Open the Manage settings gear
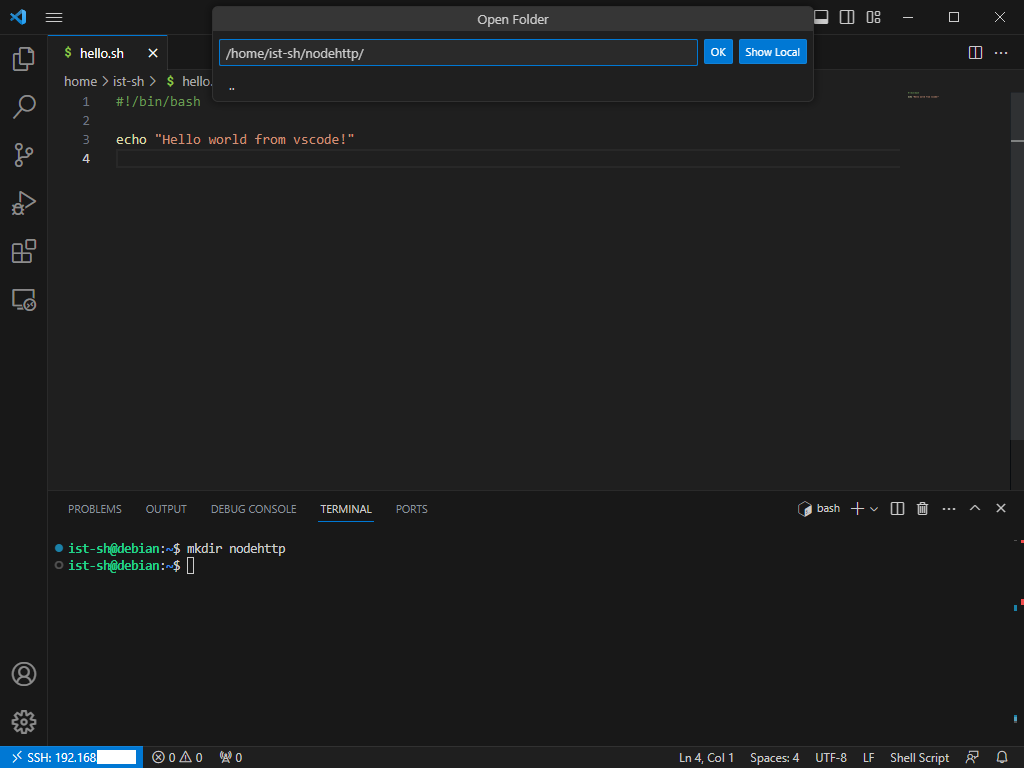This screenshot has width=1024, height=768. (23, 721)
